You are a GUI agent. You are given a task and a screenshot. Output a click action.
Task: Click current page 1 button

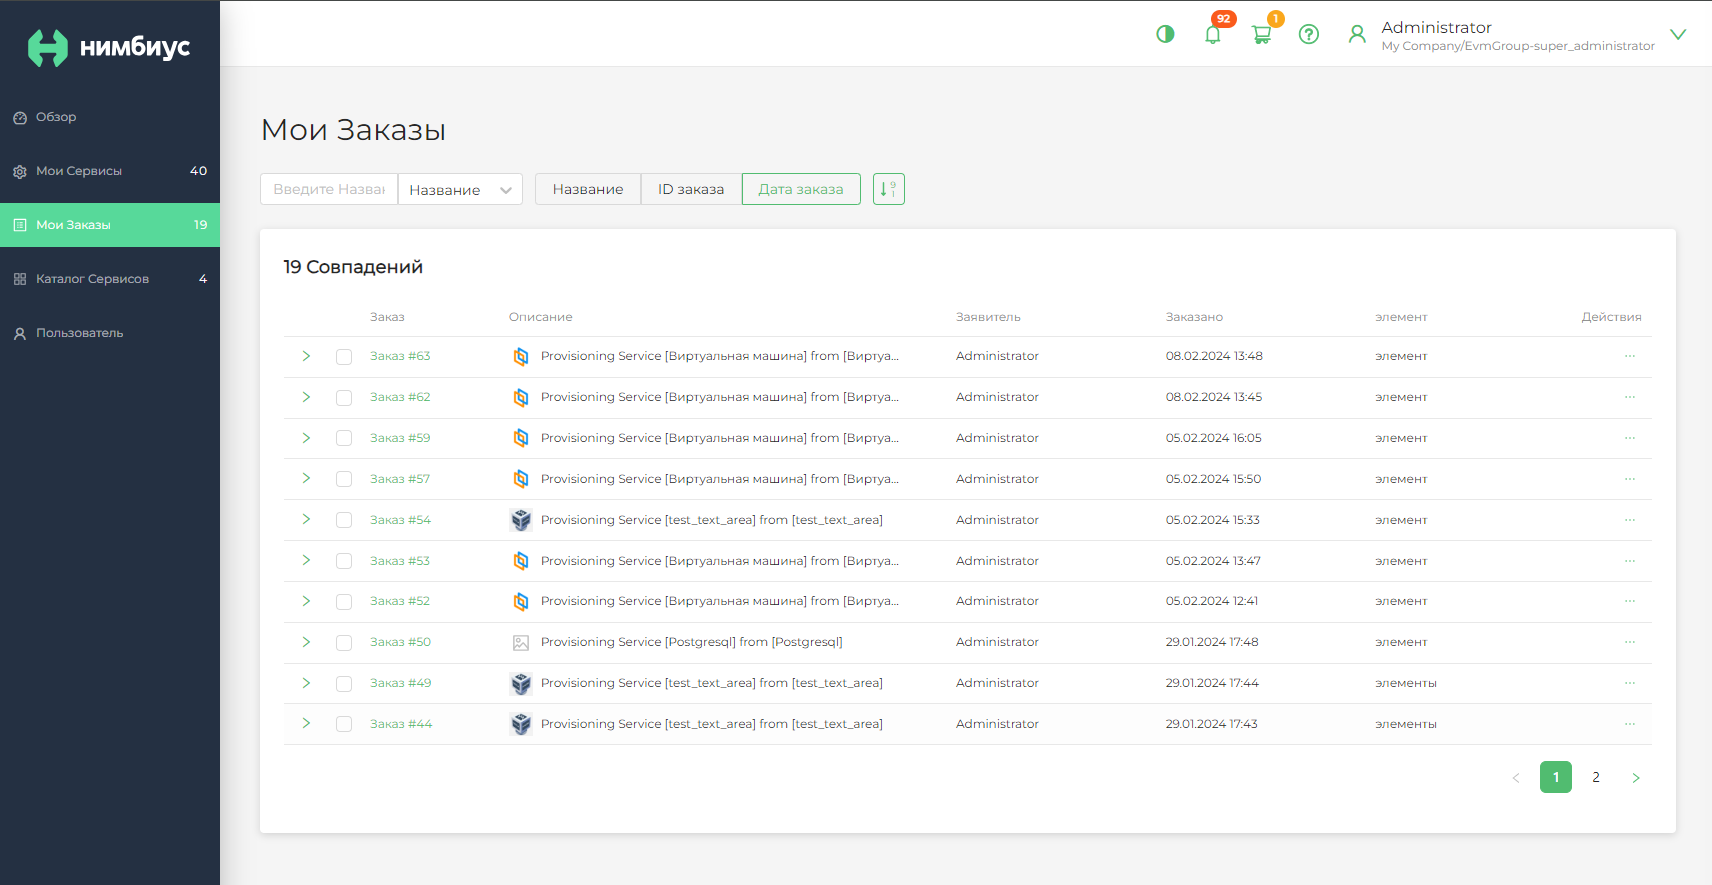point(1556,777)
